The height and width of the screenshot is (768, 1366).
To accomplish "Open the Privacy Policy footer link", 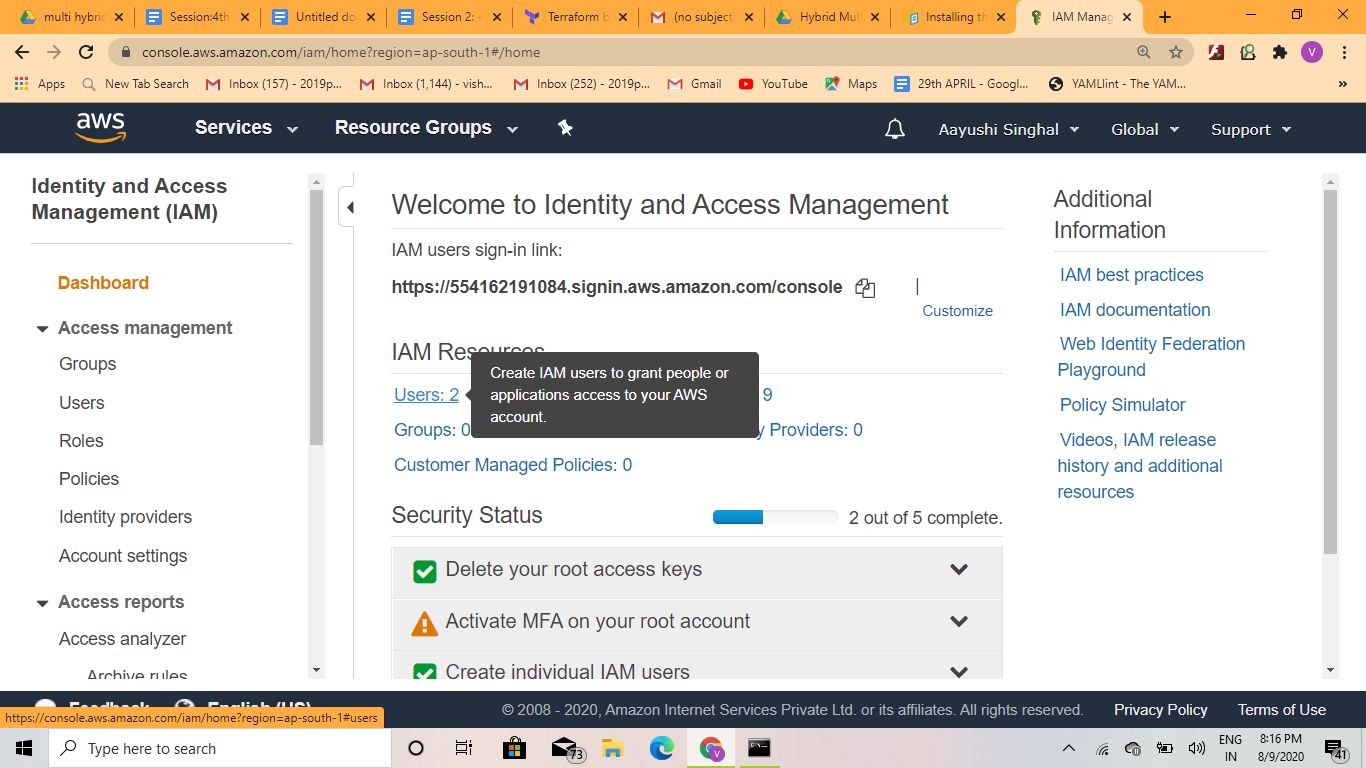I will pos(1161,710).
